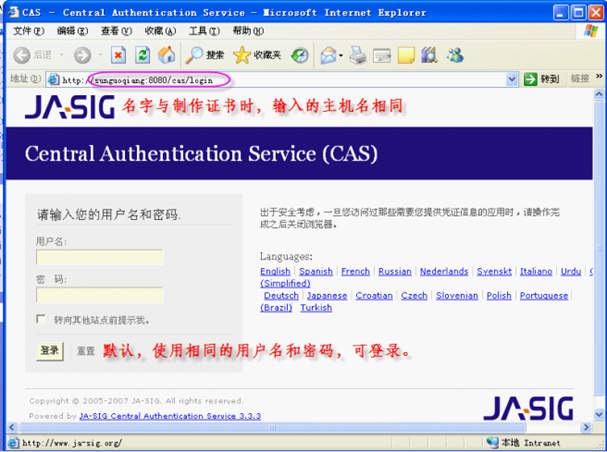
Task: Click the horizontal scrollbar right arrow
Action: click(x=587, y=427)
